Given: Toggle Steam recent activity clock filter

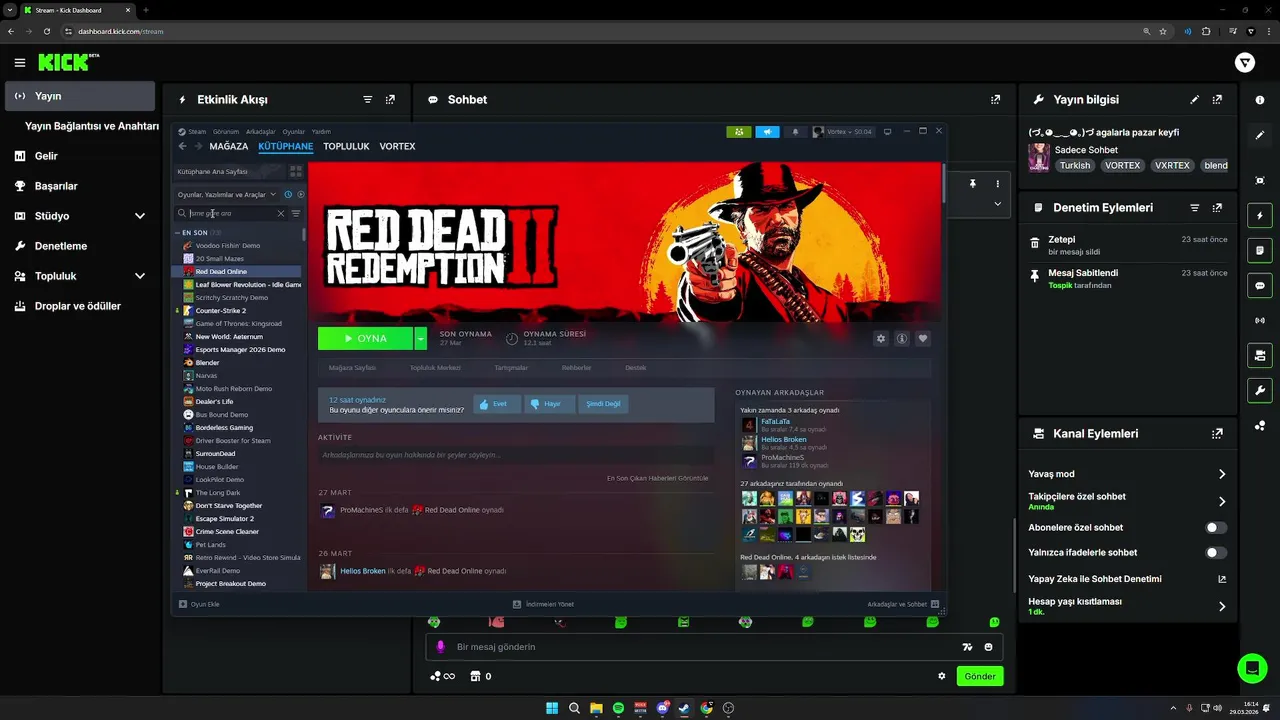Looking at the screenshot, I should click(288, 195).
